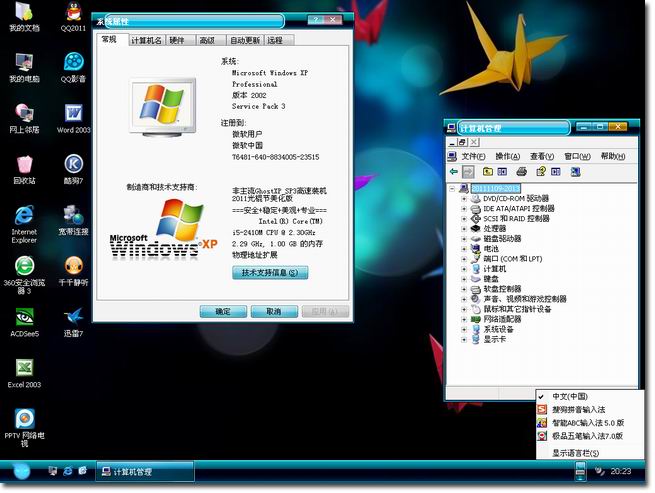
Task: Expand 显示卡 tree node
Action: 464,340
